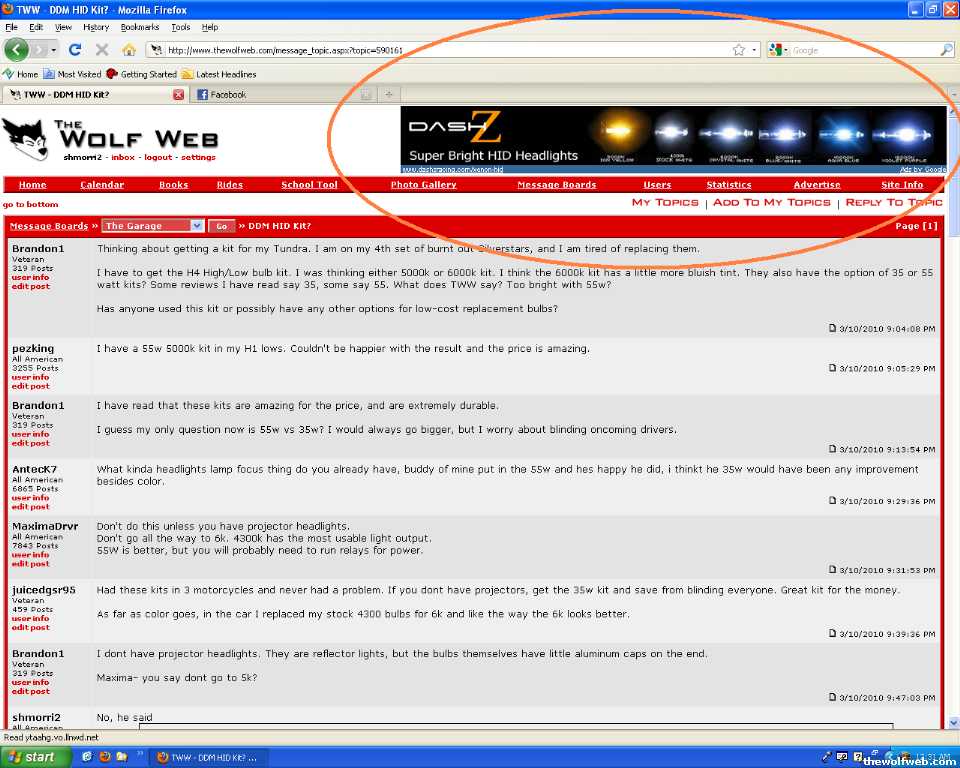The image size is (960, 768).
Task: Click The Wolf Web wolf logo
Action: pos(25,140)
